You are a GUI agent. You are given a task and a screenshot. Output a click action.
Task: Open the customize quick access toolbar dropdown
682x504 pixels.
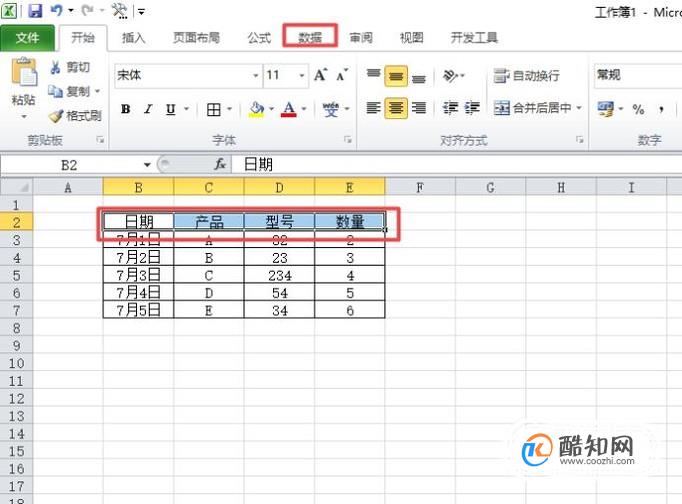[x=141, y=11]
